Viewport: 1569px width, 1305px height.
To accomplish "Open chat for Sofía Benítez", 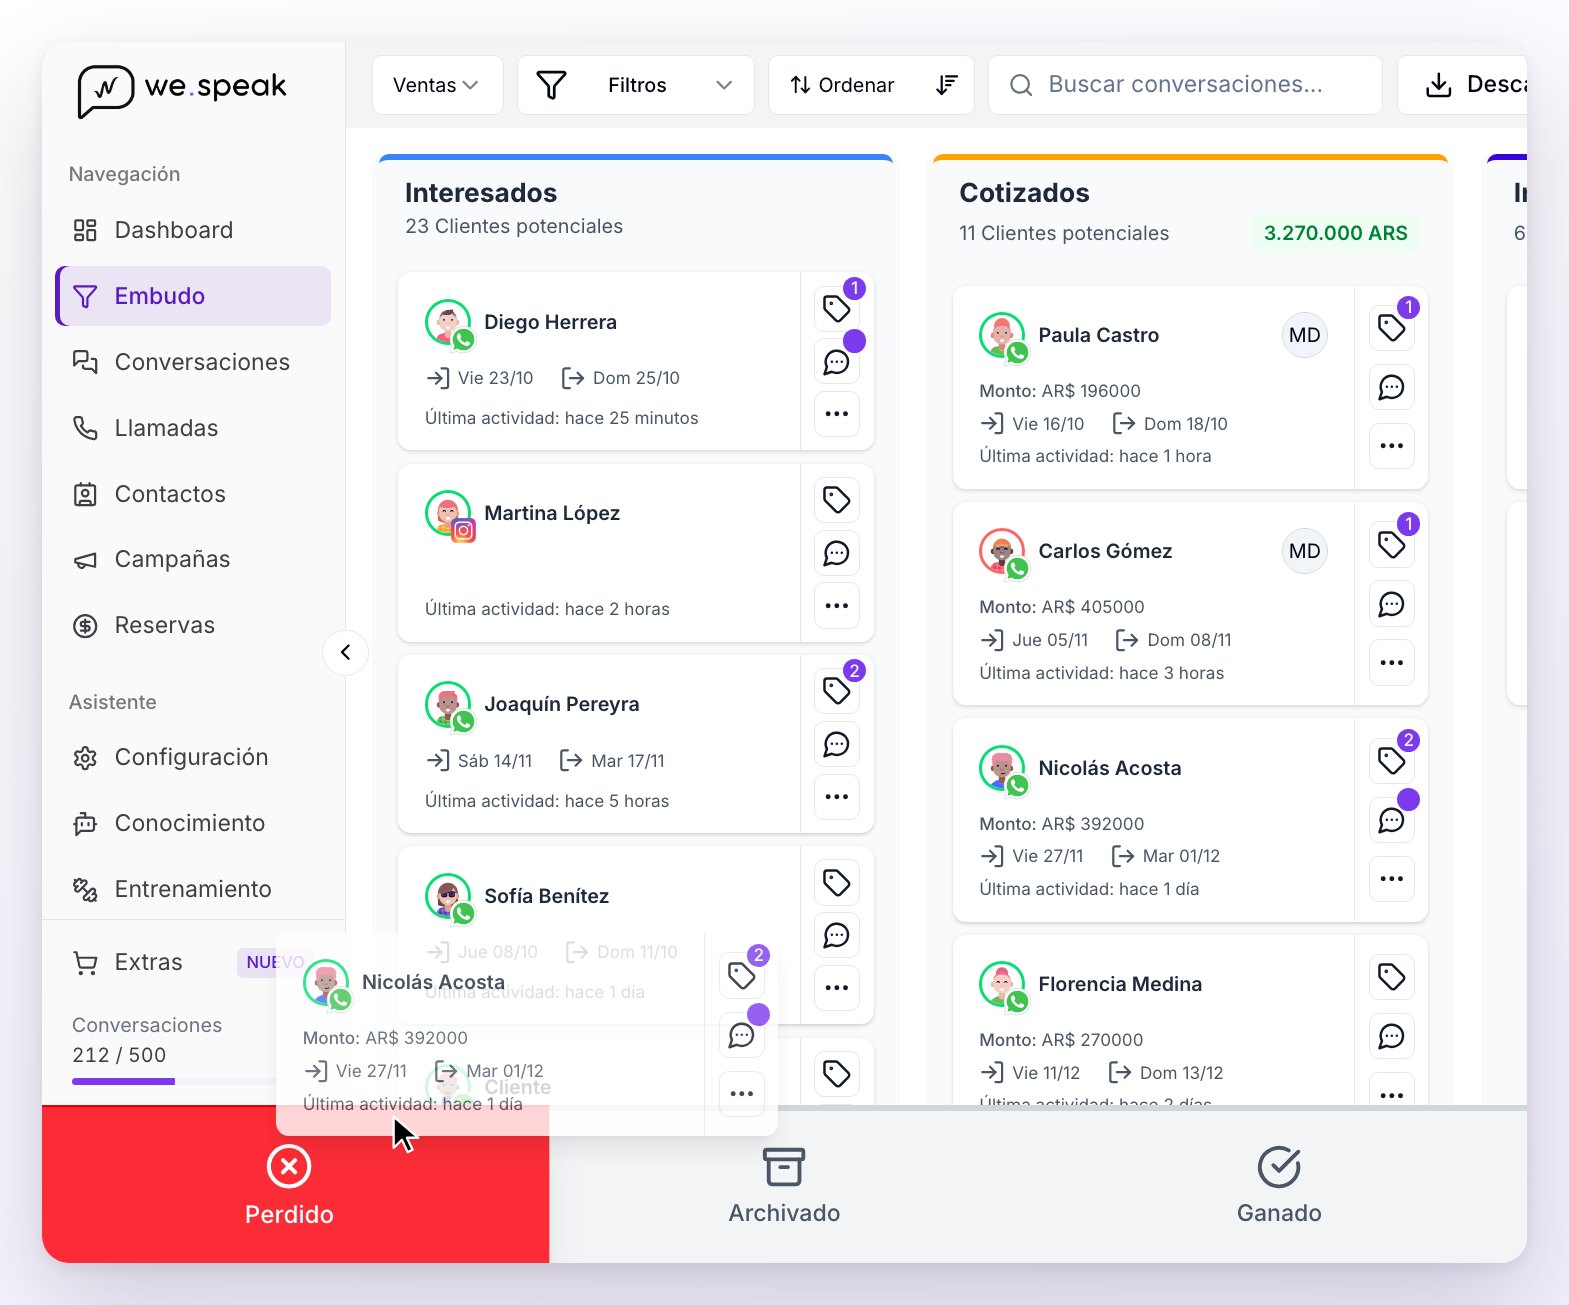I will click(x=837, y=936).
